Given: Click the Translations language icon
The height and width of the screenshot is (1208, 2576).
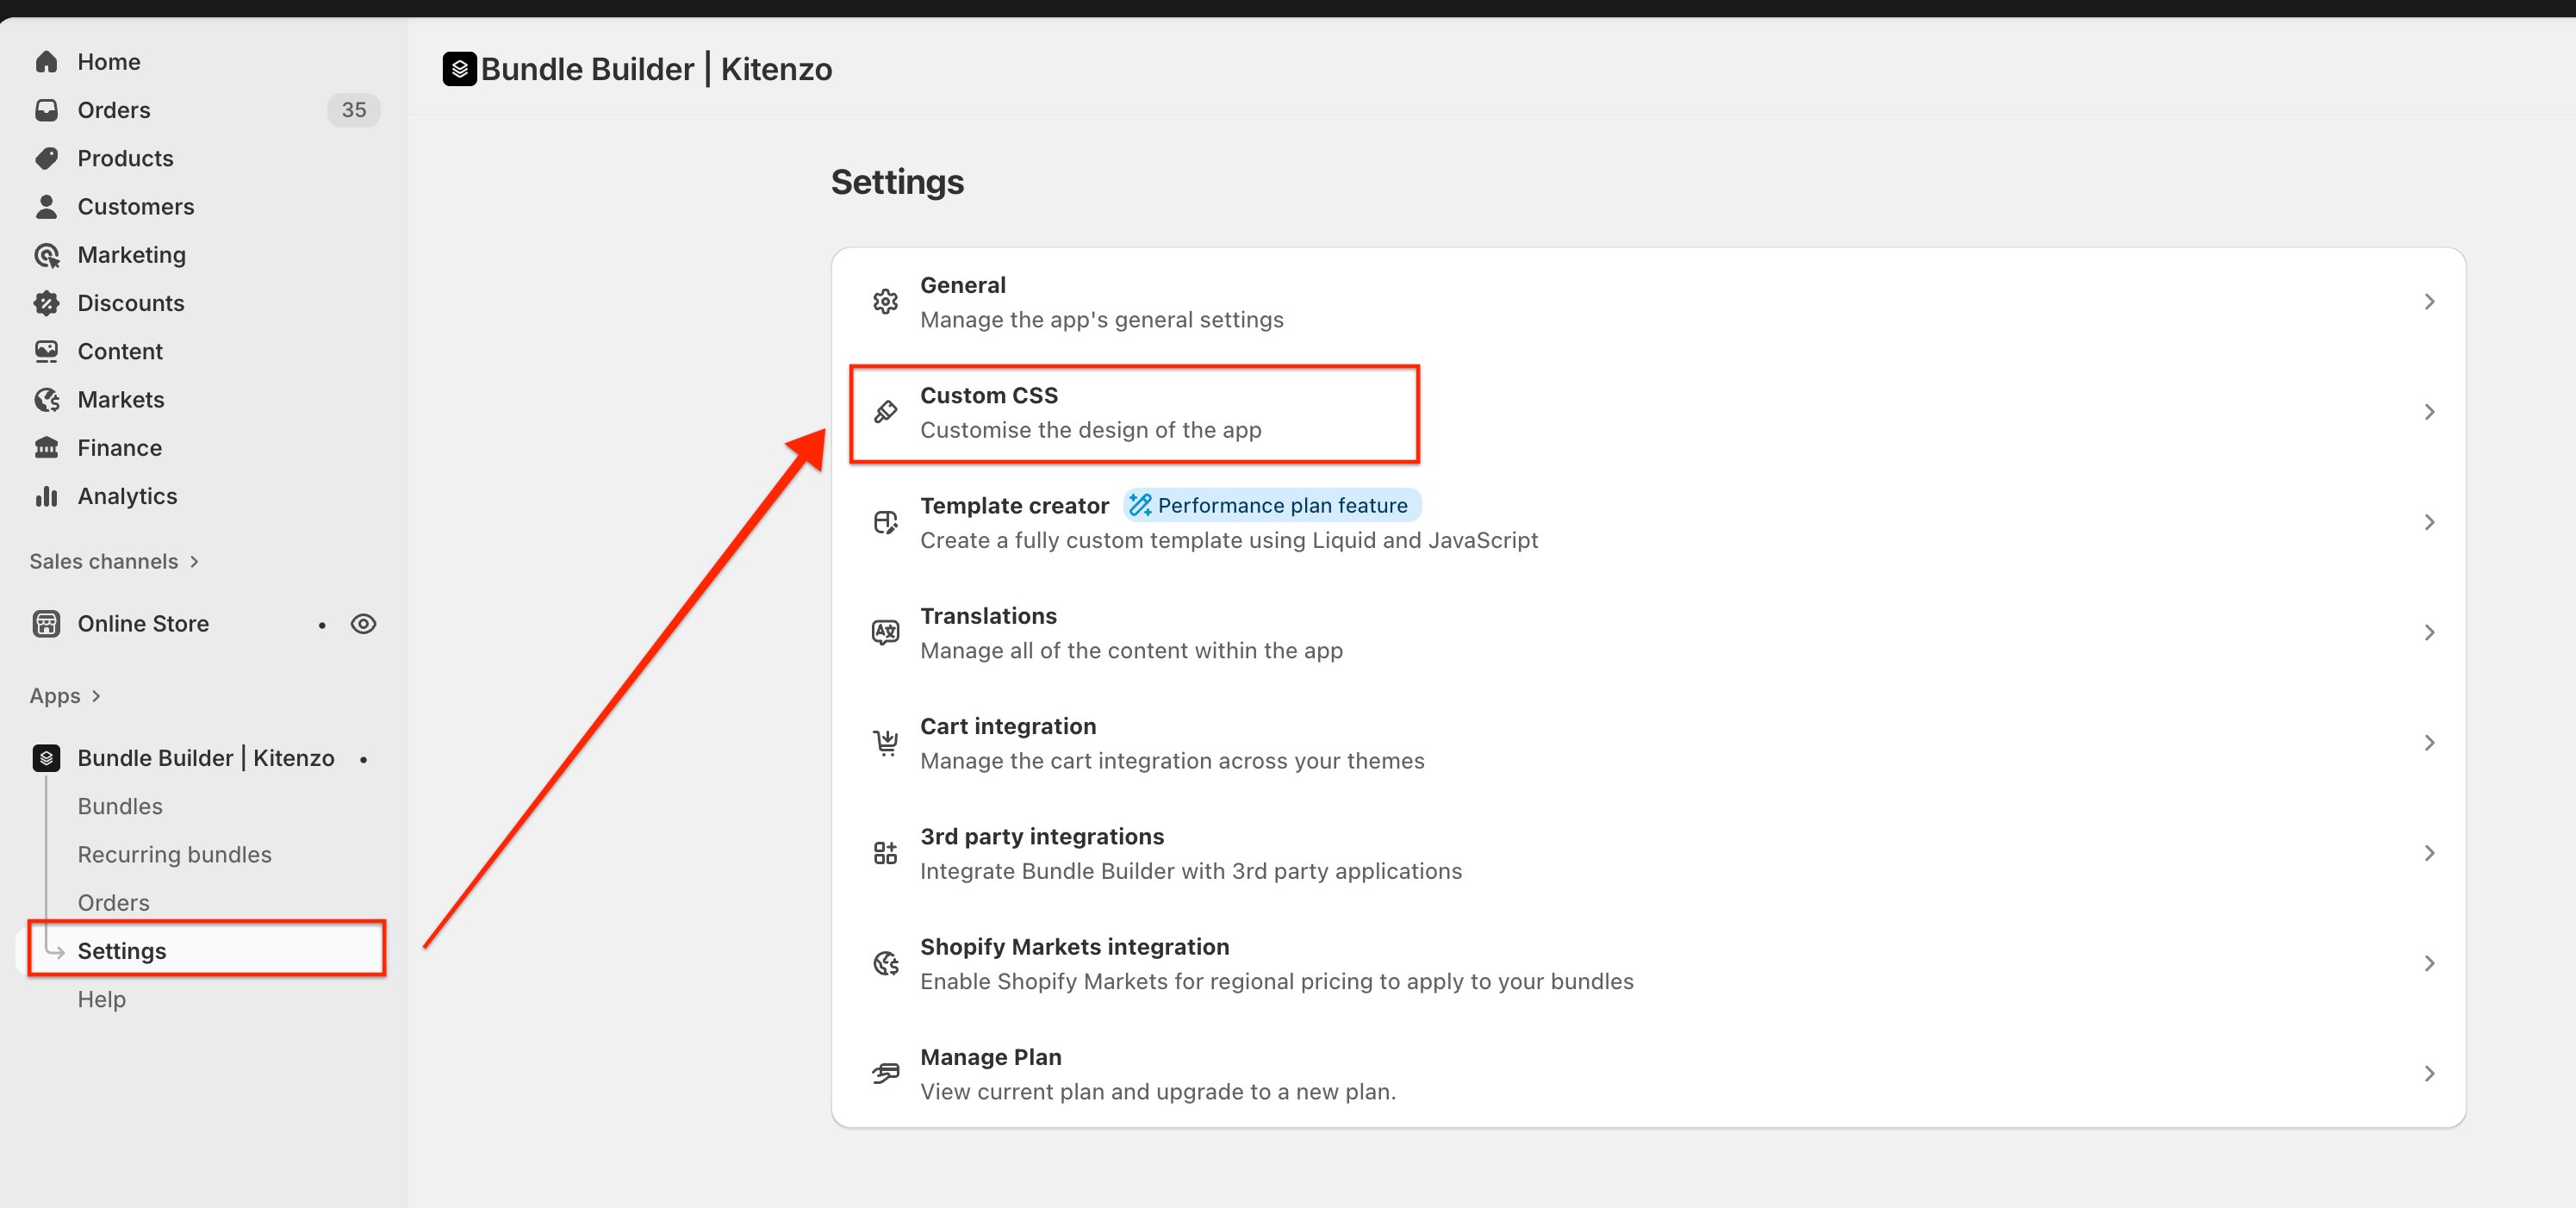Looking at the screenshot, I should coord(885,632).
